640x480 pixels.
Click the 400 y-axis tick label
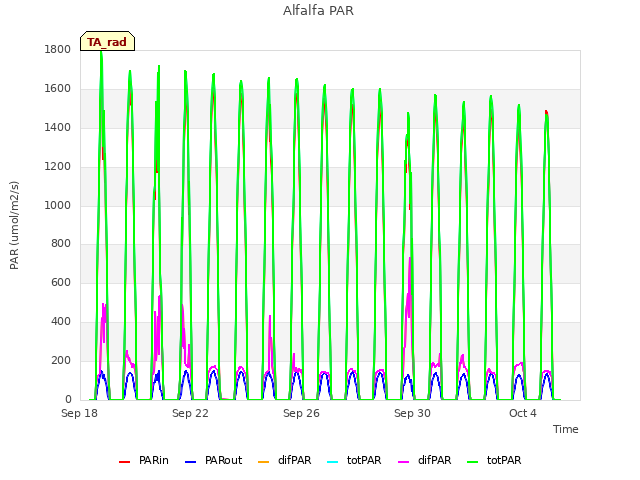(x=61, y=322)
